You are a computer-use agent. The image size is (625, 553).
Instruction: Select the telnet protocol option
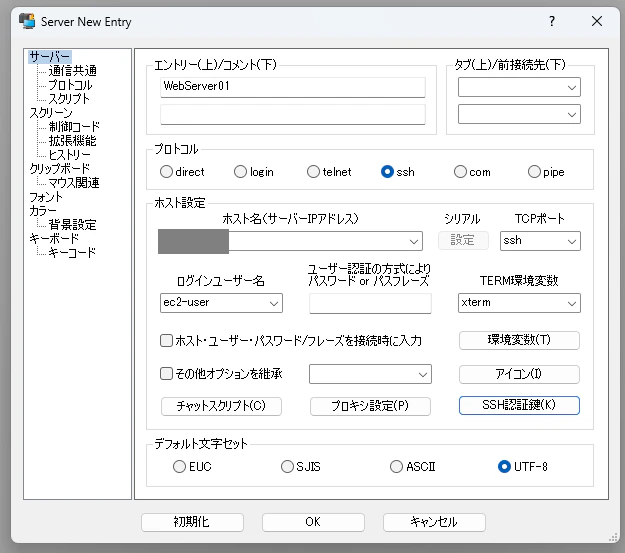click(313, 172)
